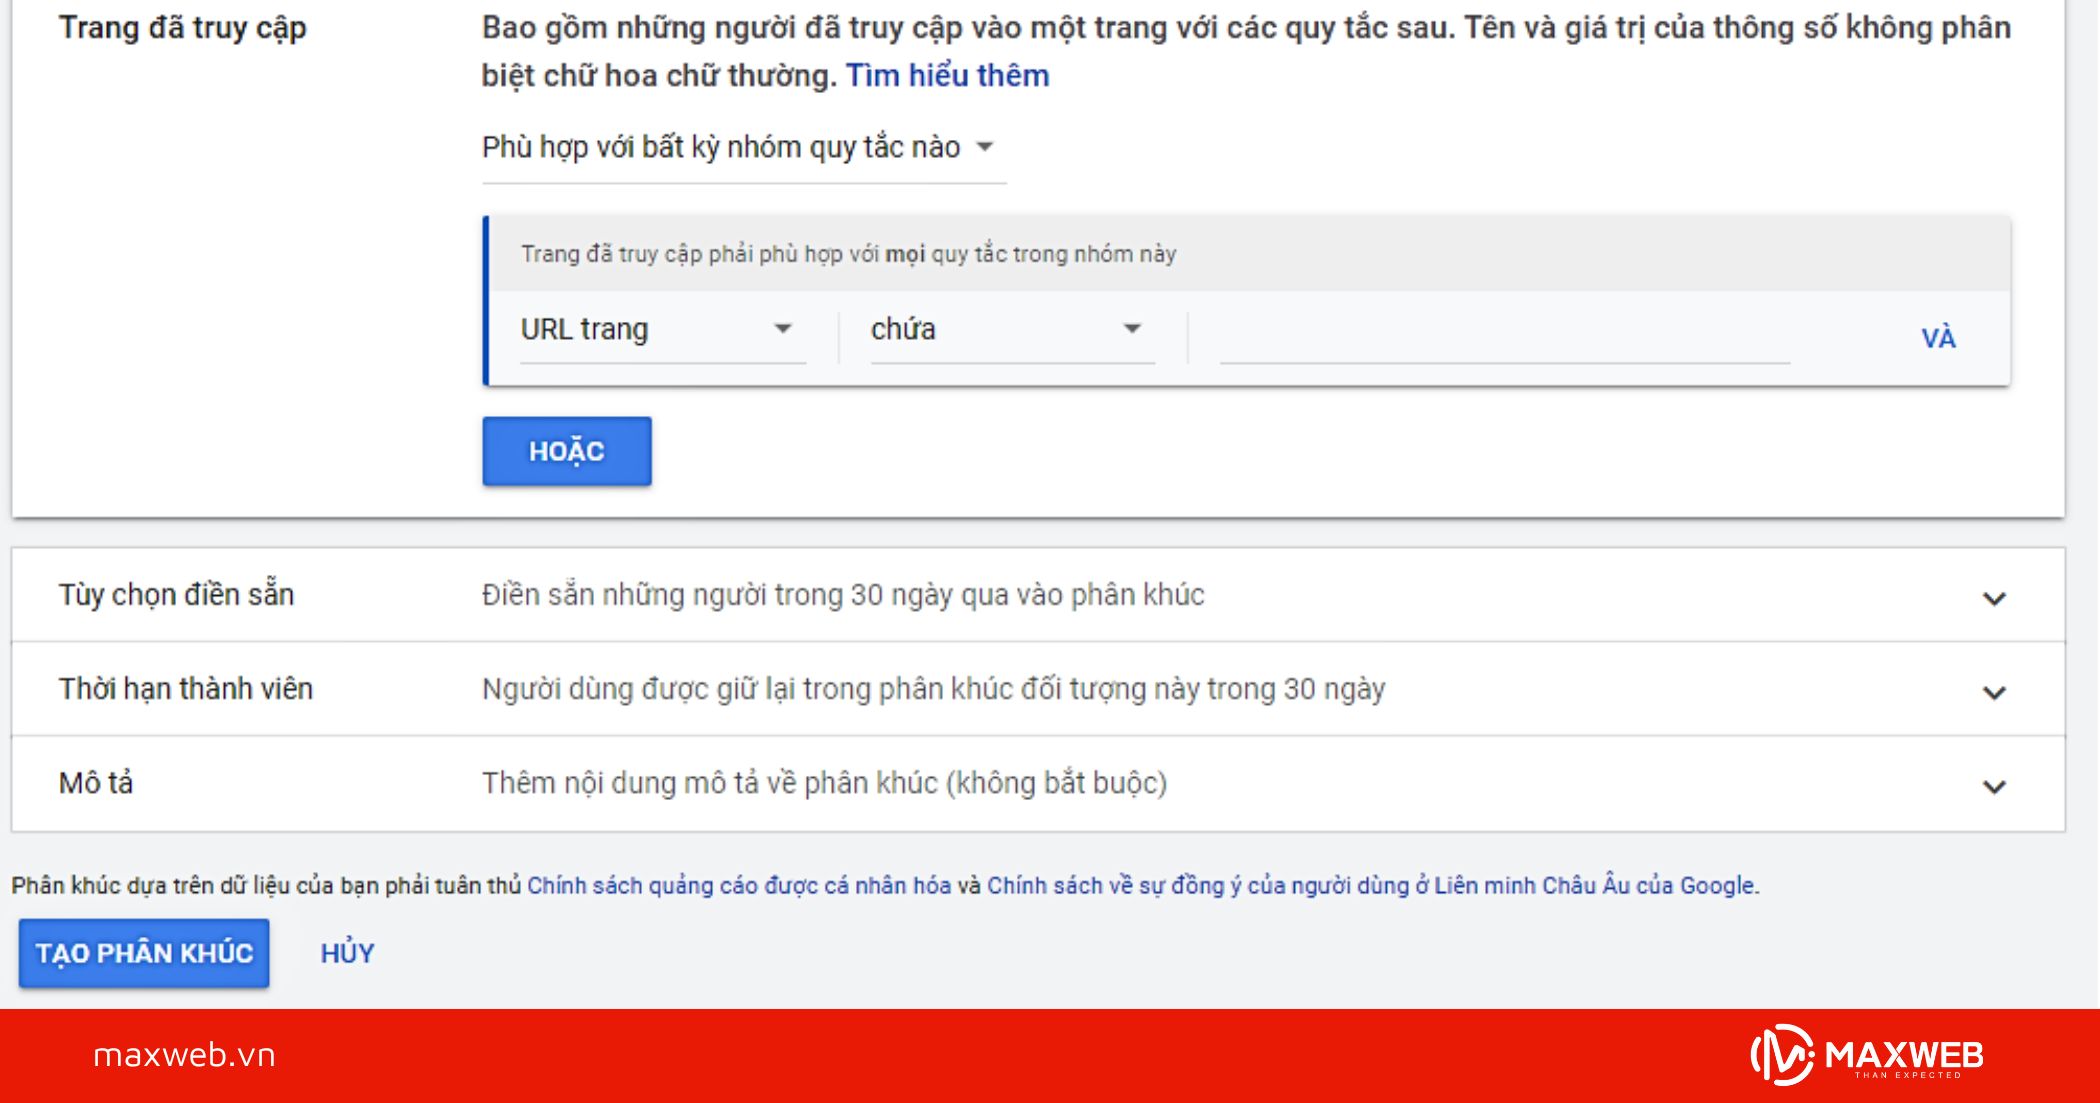
Task: Select the 'Thời hạn thành viên' row
Action: tap(186, 689)
